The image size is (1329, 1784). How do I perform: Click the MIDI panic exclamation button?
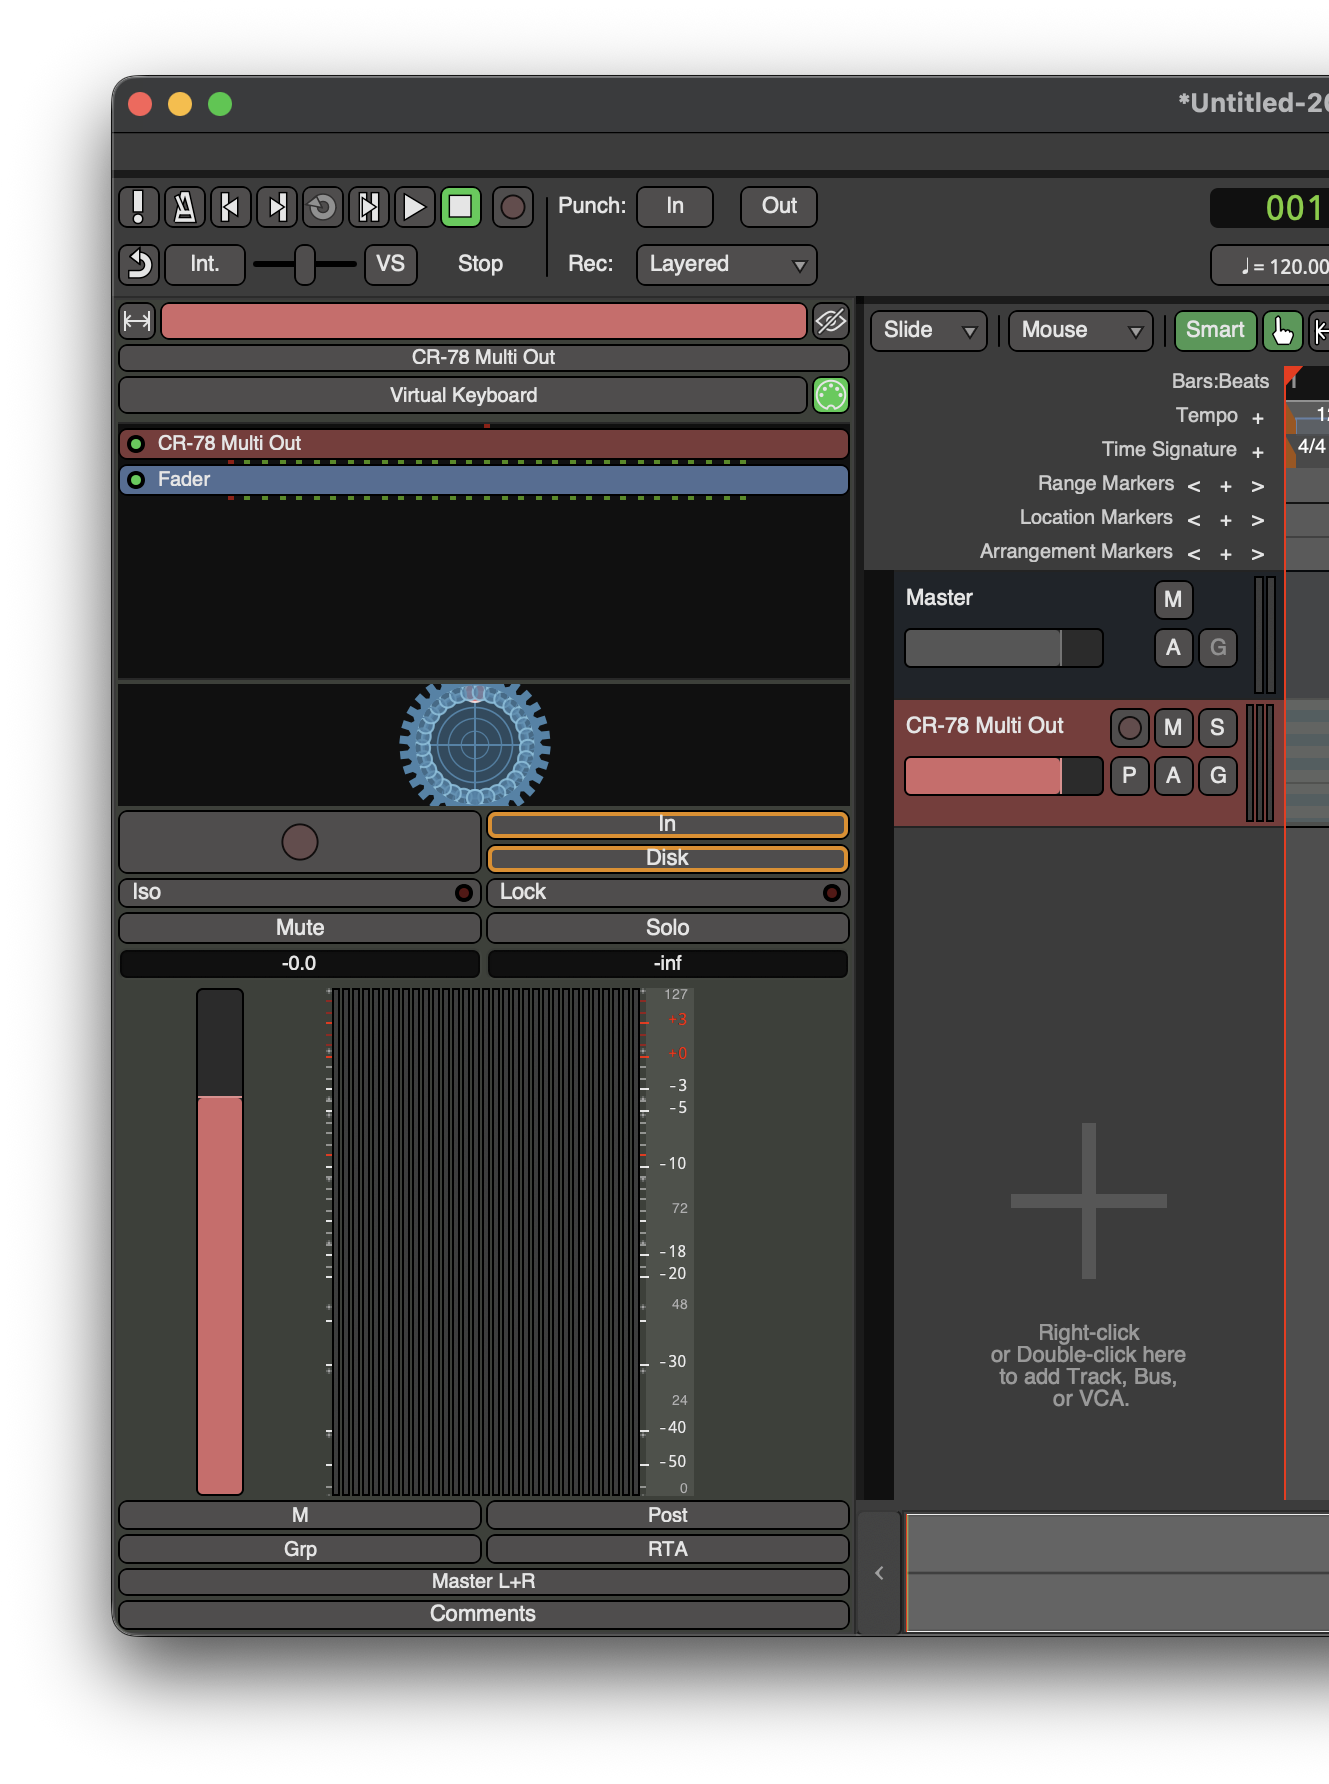coord(138,207)
